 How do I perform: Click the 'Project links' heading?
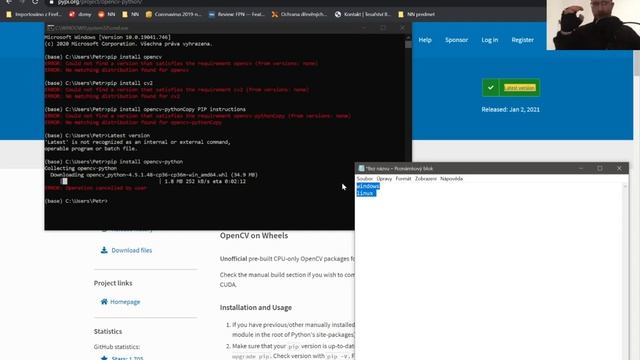[x=113, y=283]
